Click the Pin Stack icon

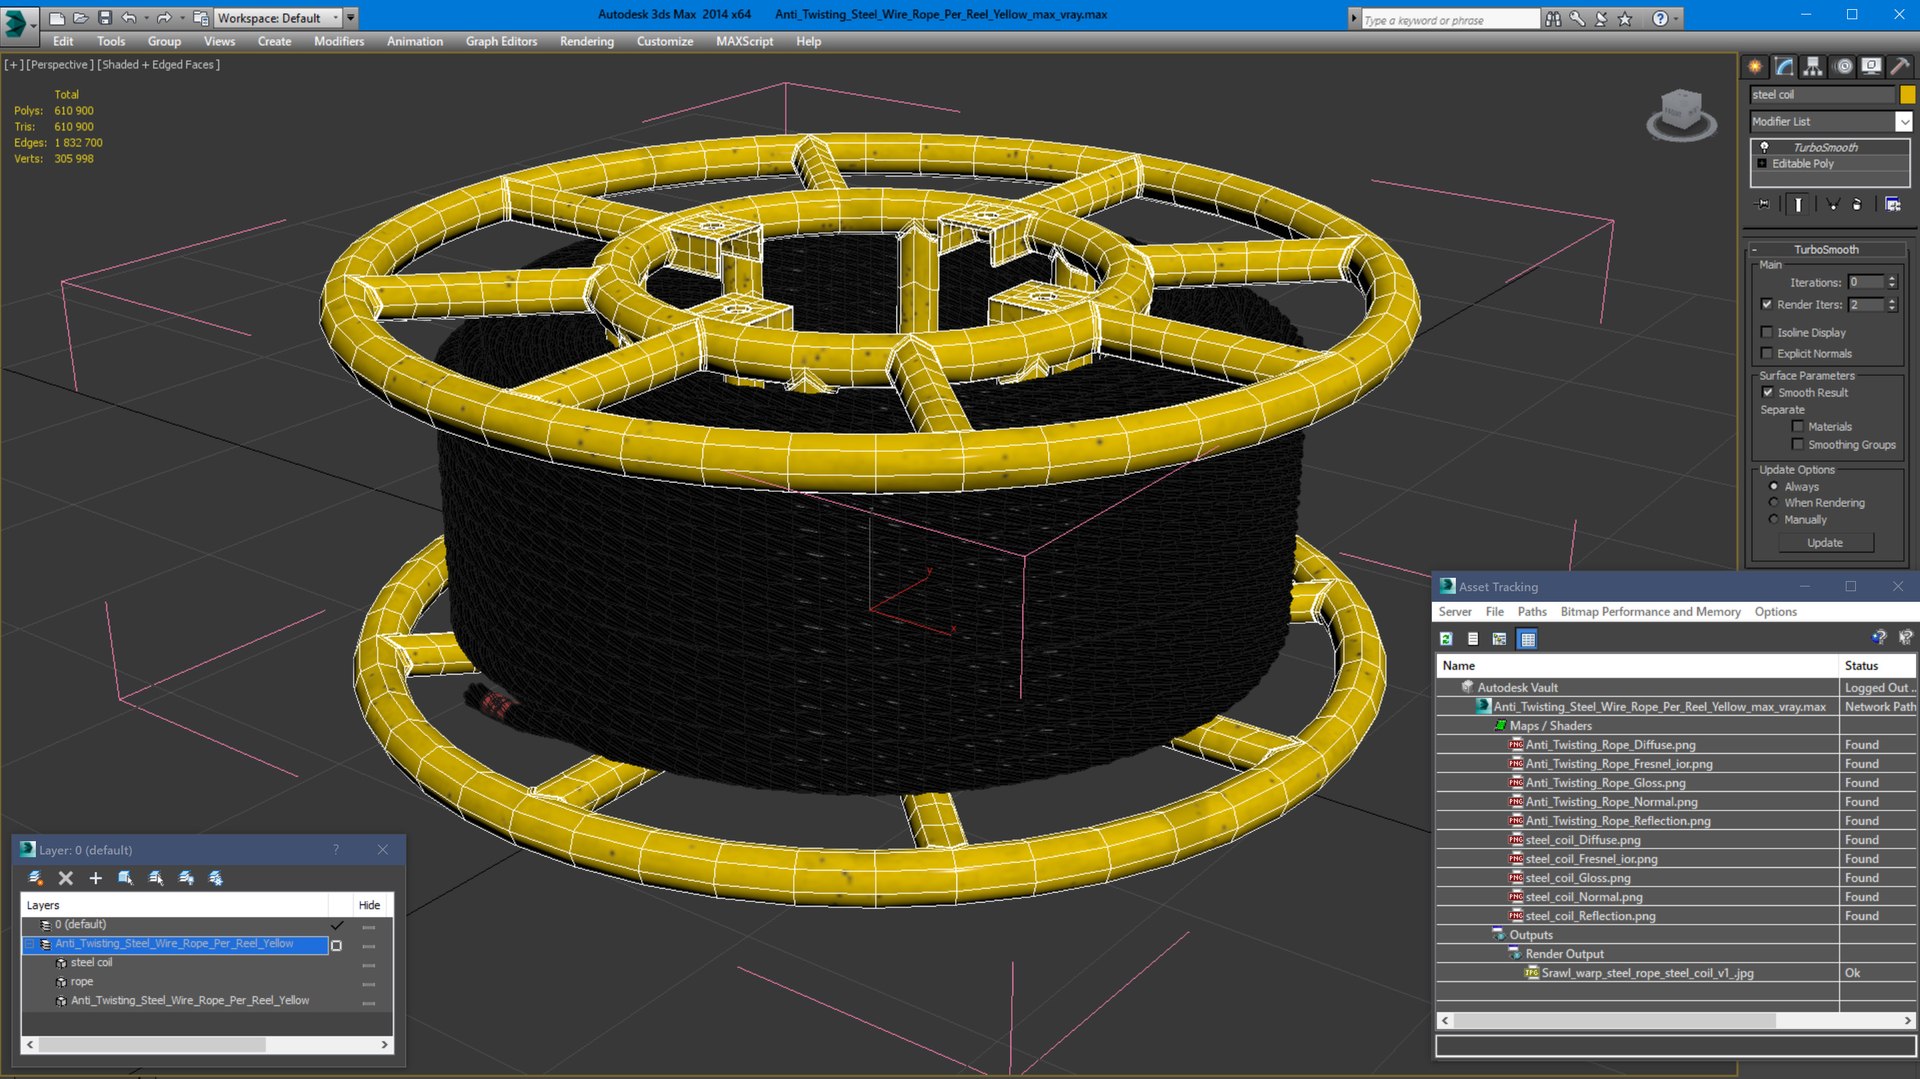click(x=1763, y=204)
